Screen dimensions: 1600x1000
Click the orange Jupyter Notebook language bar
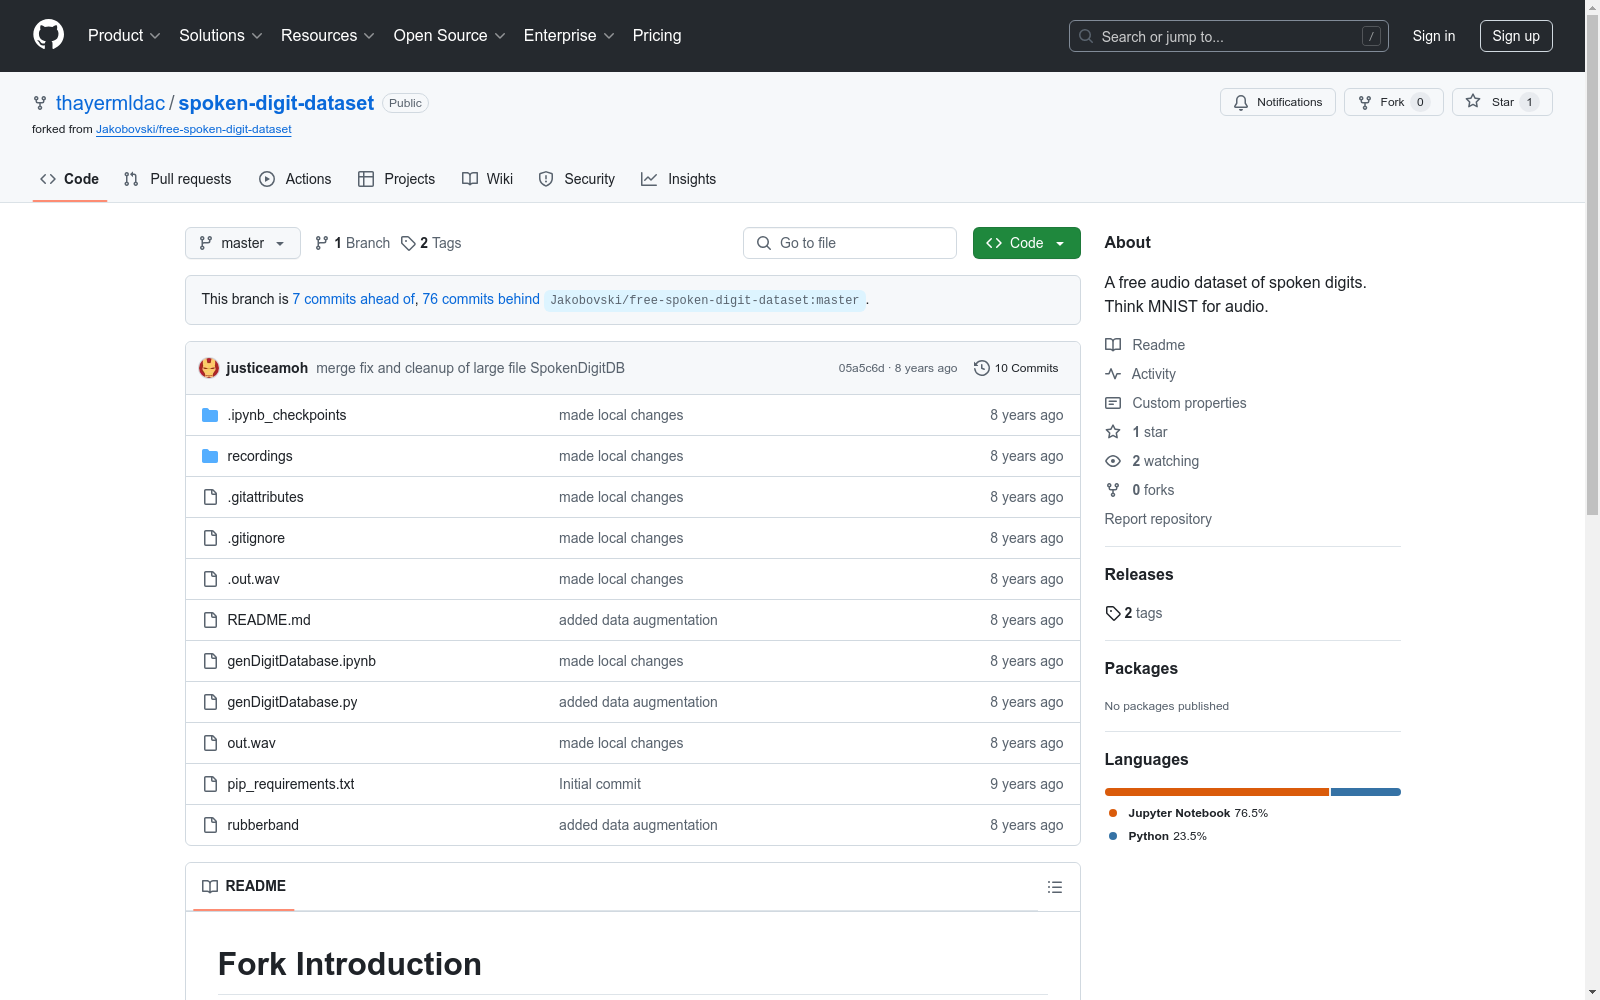(1216, 792)
